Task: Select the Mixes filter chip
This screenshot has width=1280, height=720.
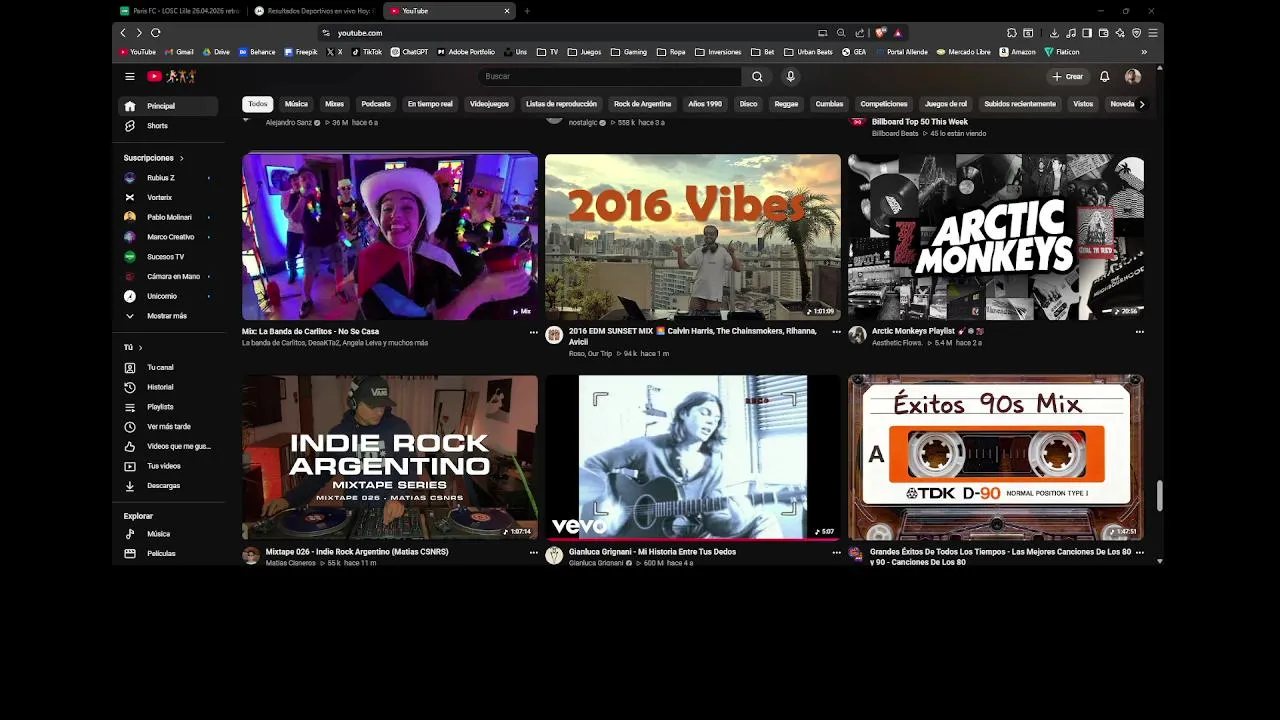Action: [x=334, y=104]
